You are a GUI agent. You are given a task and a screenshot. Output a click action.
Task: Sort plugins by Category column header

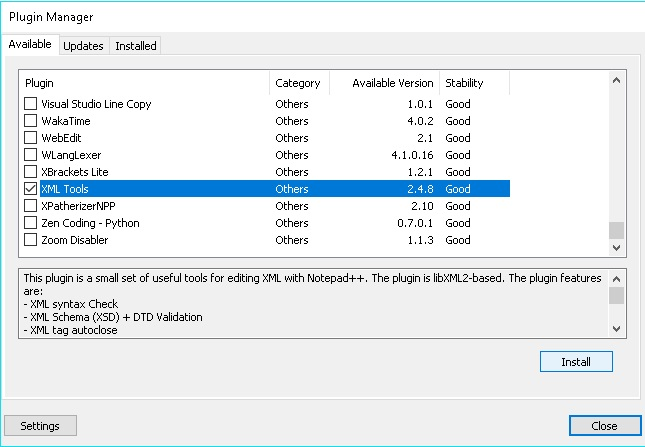(x=299, y=83)
